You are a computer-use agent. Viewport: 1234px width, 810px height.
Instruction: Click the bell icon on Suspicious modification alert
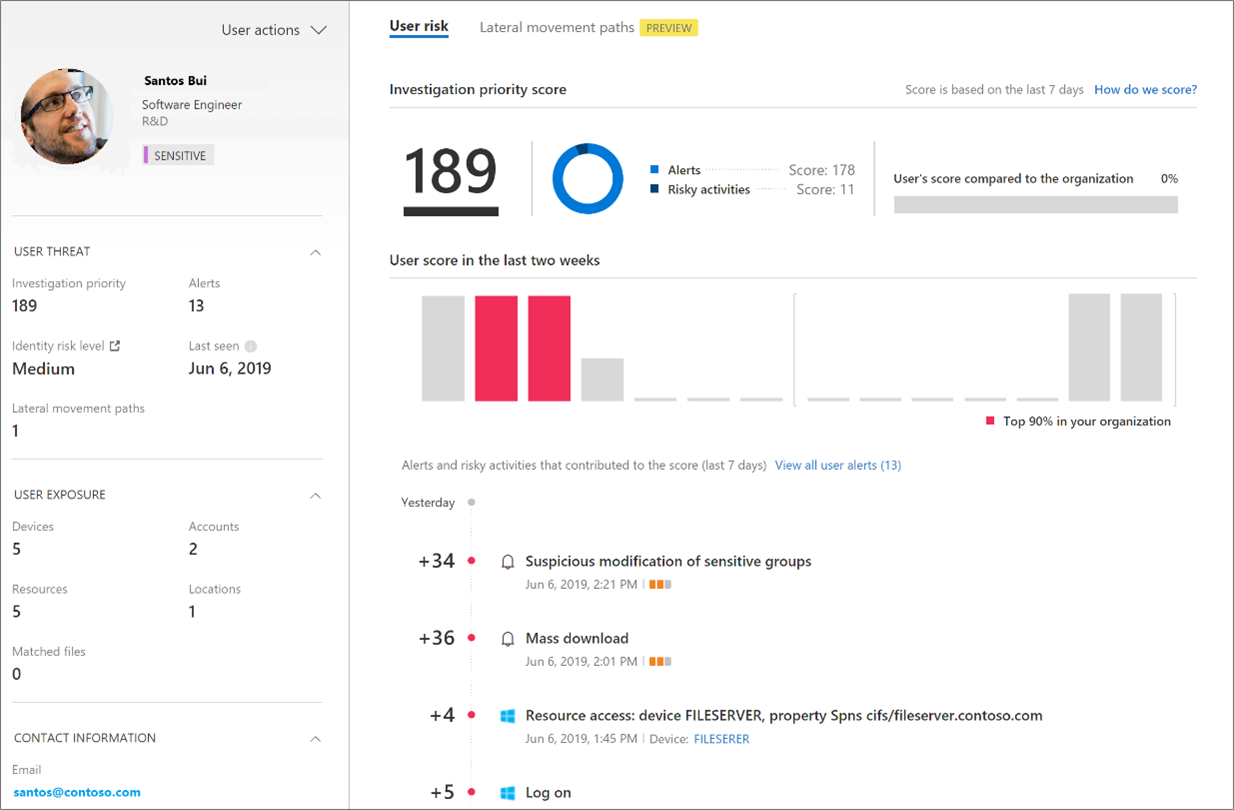[x=507, y=561]
